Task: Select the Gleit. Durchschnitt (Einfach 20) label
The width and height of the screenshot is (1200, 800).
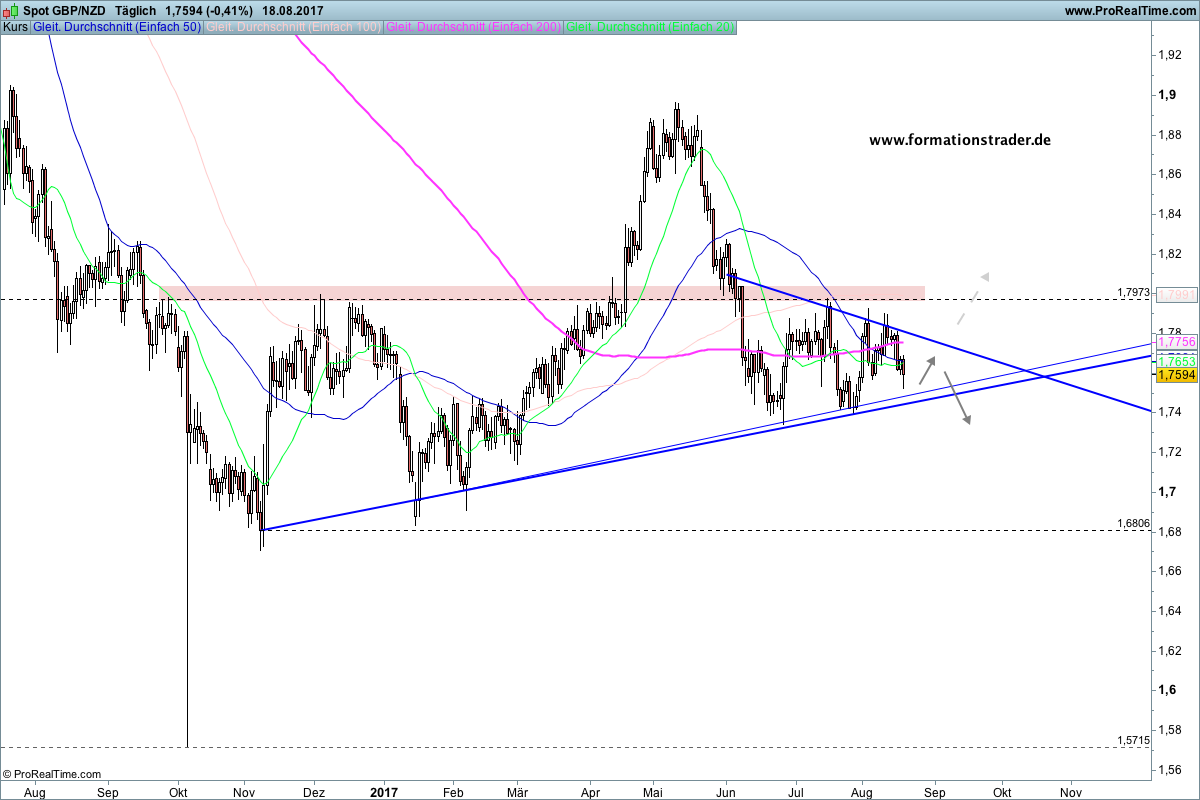Action: pyautogui.click(x=651, y=27)
